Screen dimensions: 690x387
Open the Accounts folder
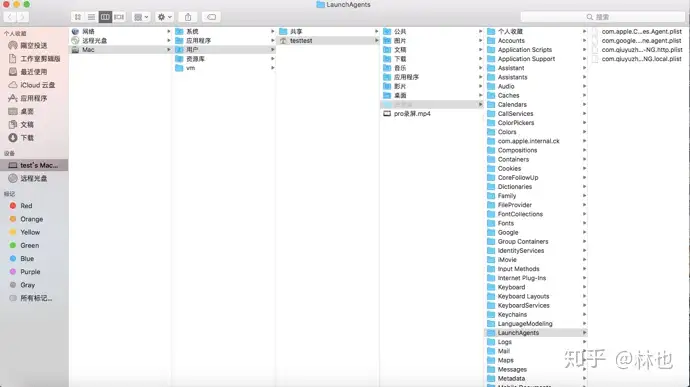point(536,41)
